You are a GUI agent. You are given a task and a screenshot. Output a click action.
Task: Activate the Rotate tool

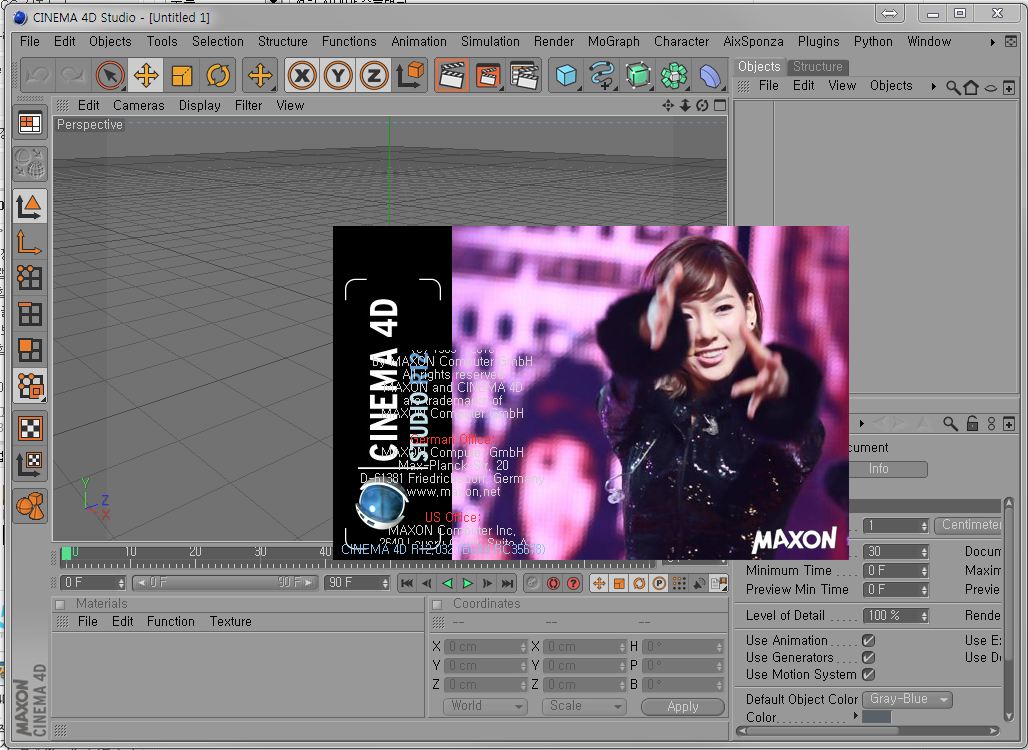[x=218, y=75]
